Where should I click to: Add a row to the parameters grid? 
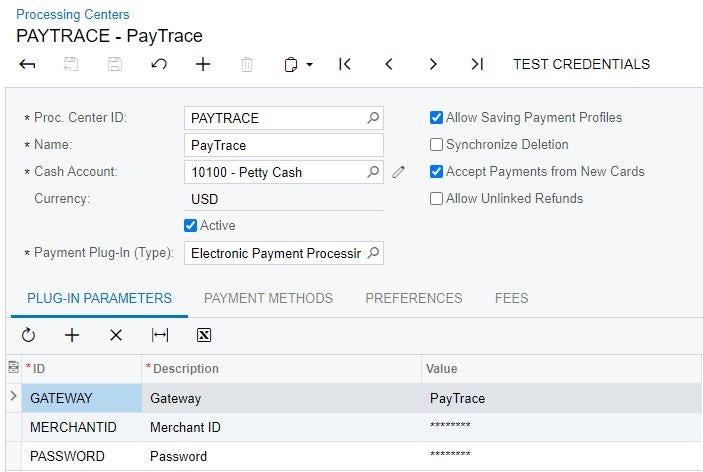click(x=72, y=335)
